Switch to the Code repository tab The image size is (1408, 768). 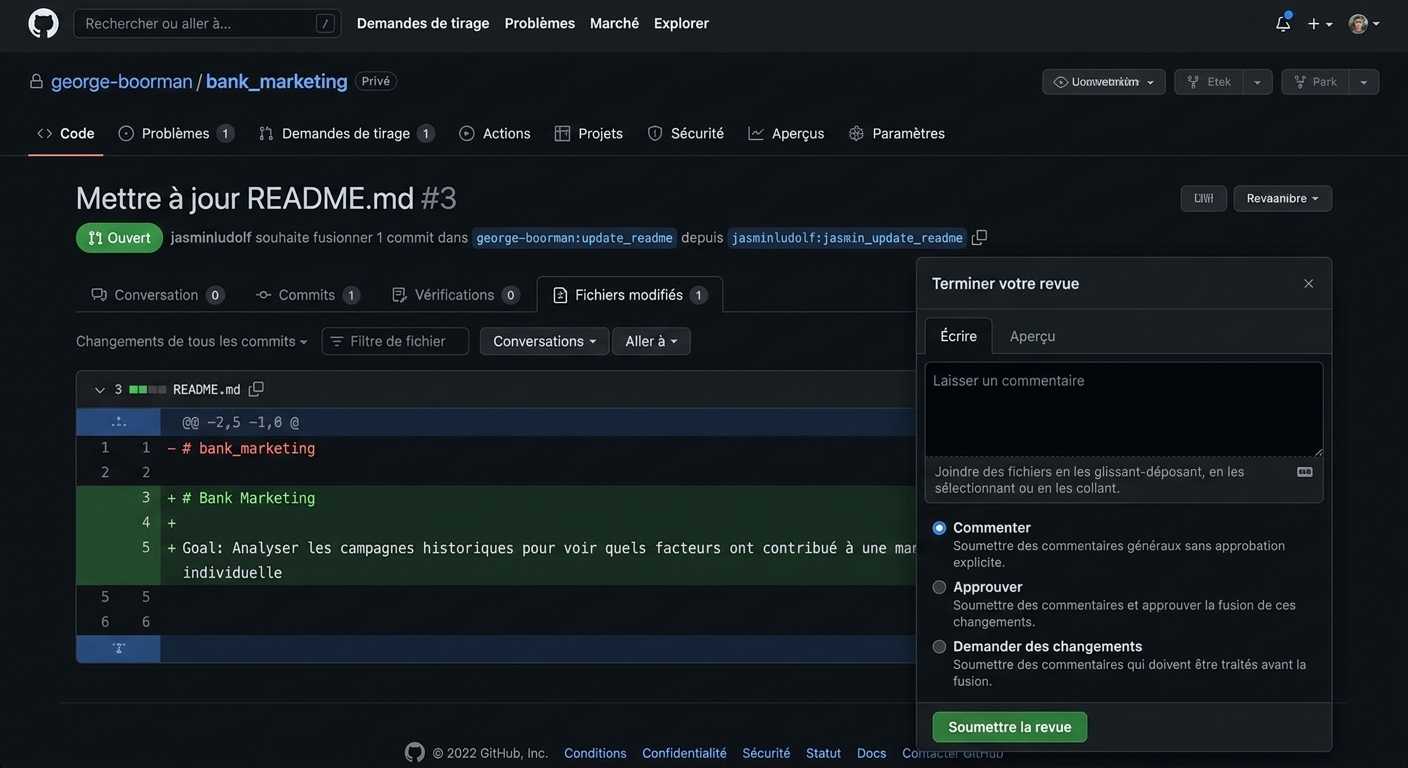click(x=66, y=133)
